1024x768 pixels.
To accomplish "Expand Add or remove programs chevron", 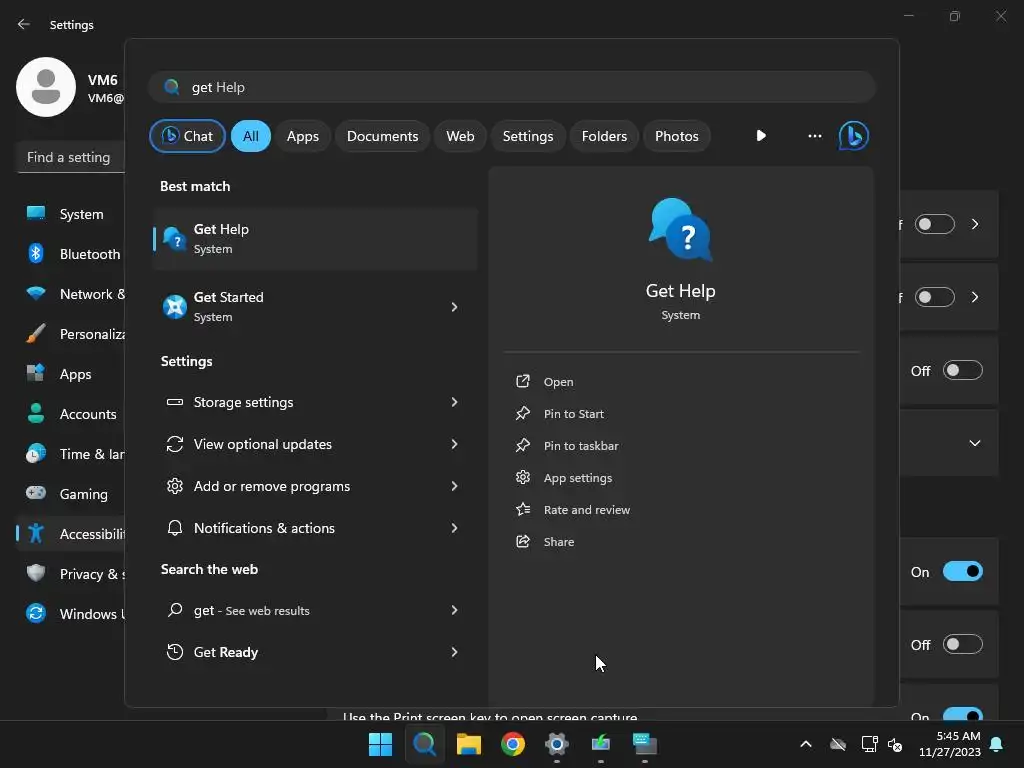I will pos(455,486).
